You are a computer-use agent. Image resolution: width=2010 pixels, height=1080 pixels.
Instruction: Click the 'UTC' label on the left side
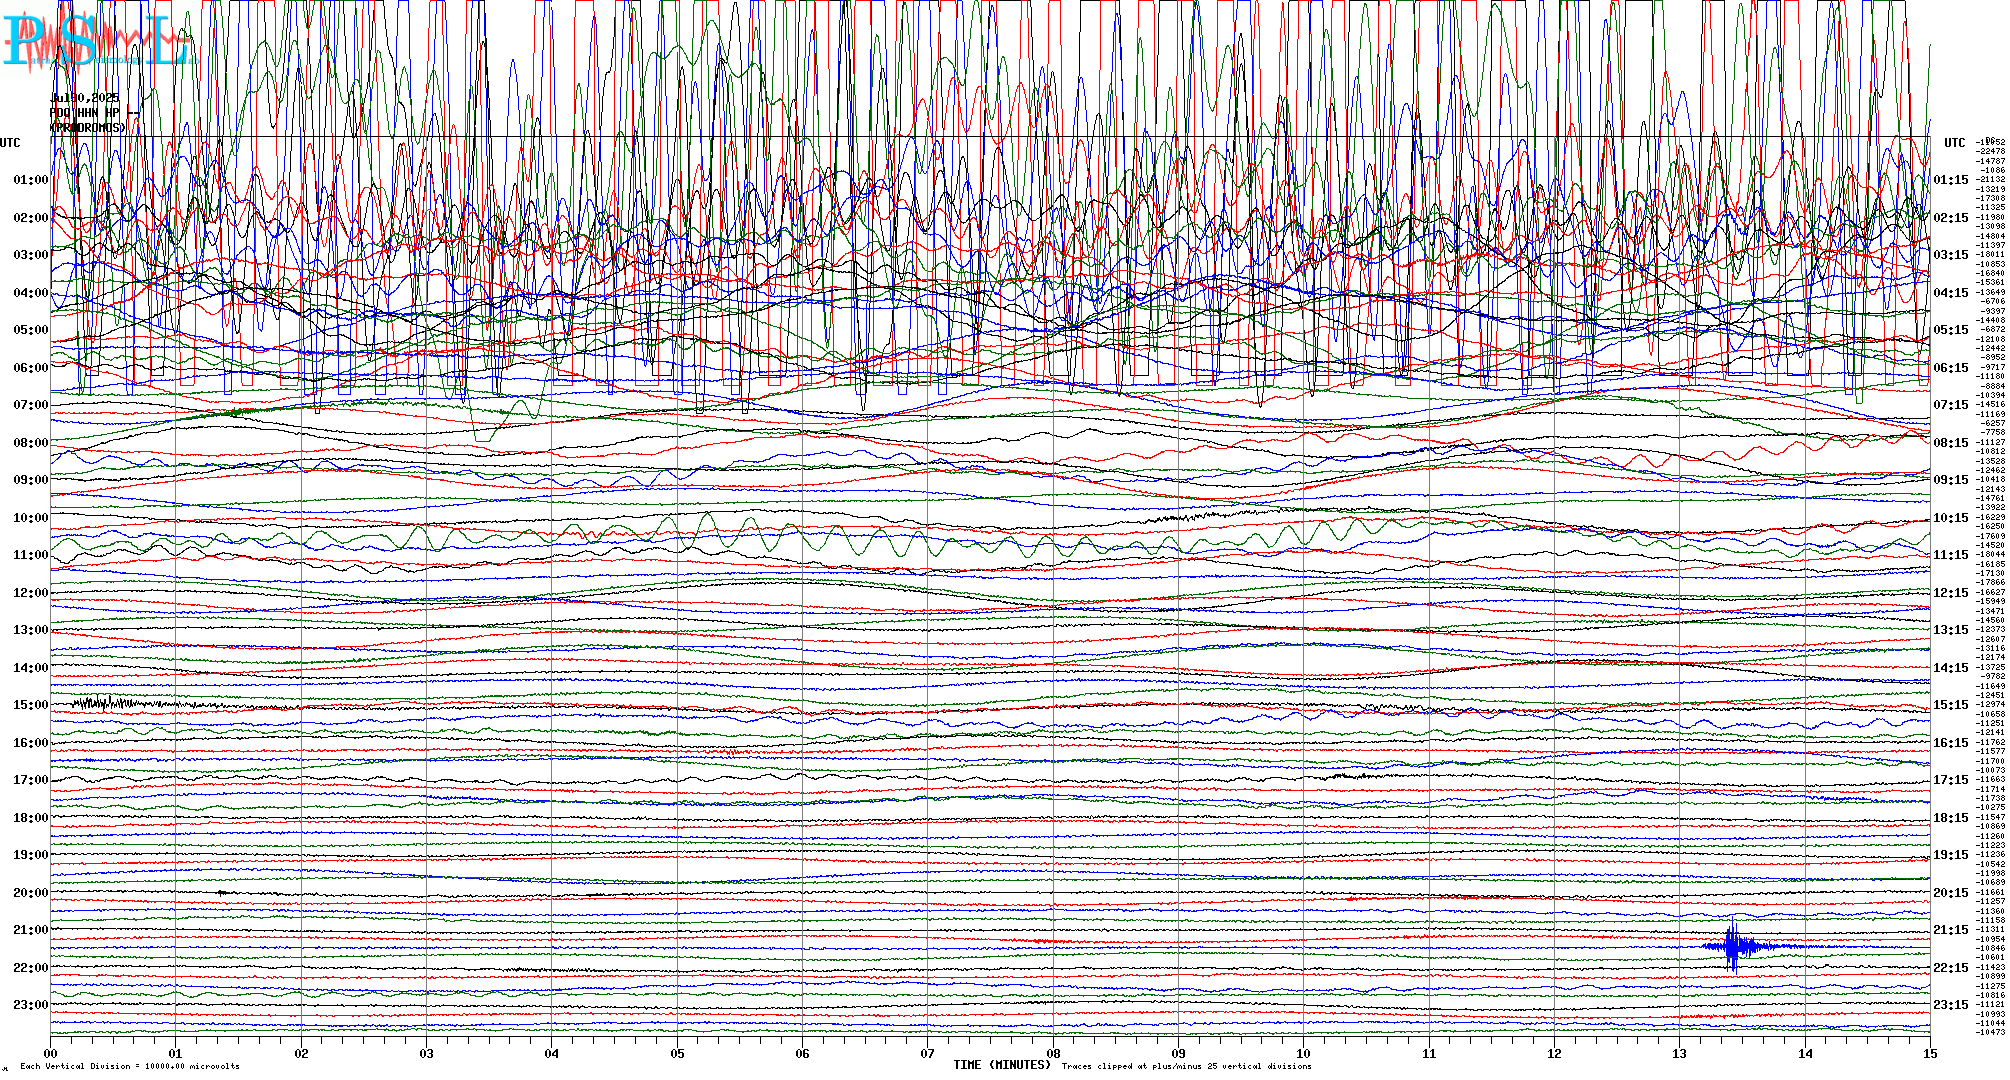[x=10, y=143]
